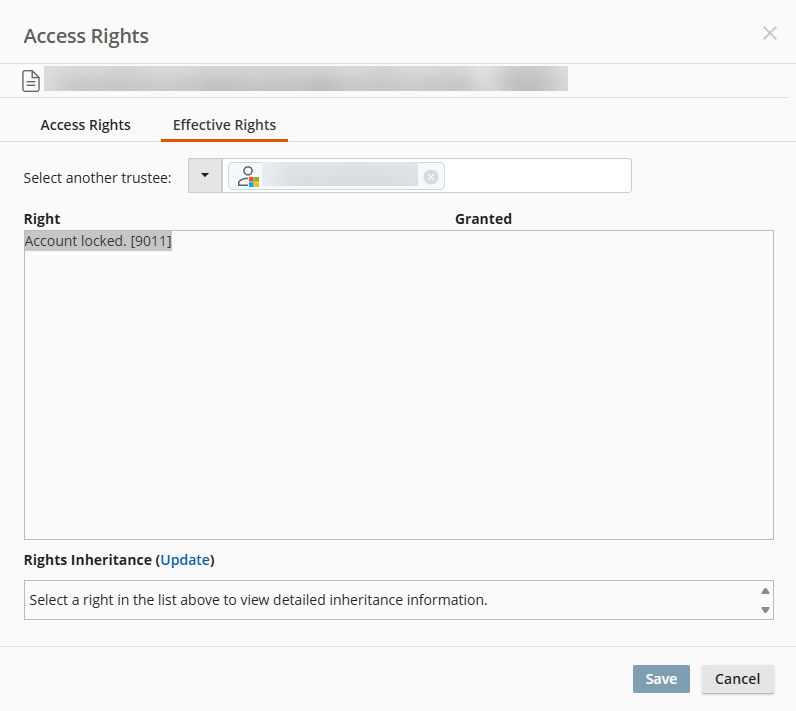This screenshot has width=796, height=711.
Task: Click the inheritance box scroll down arrow
Action: [765, 610]
